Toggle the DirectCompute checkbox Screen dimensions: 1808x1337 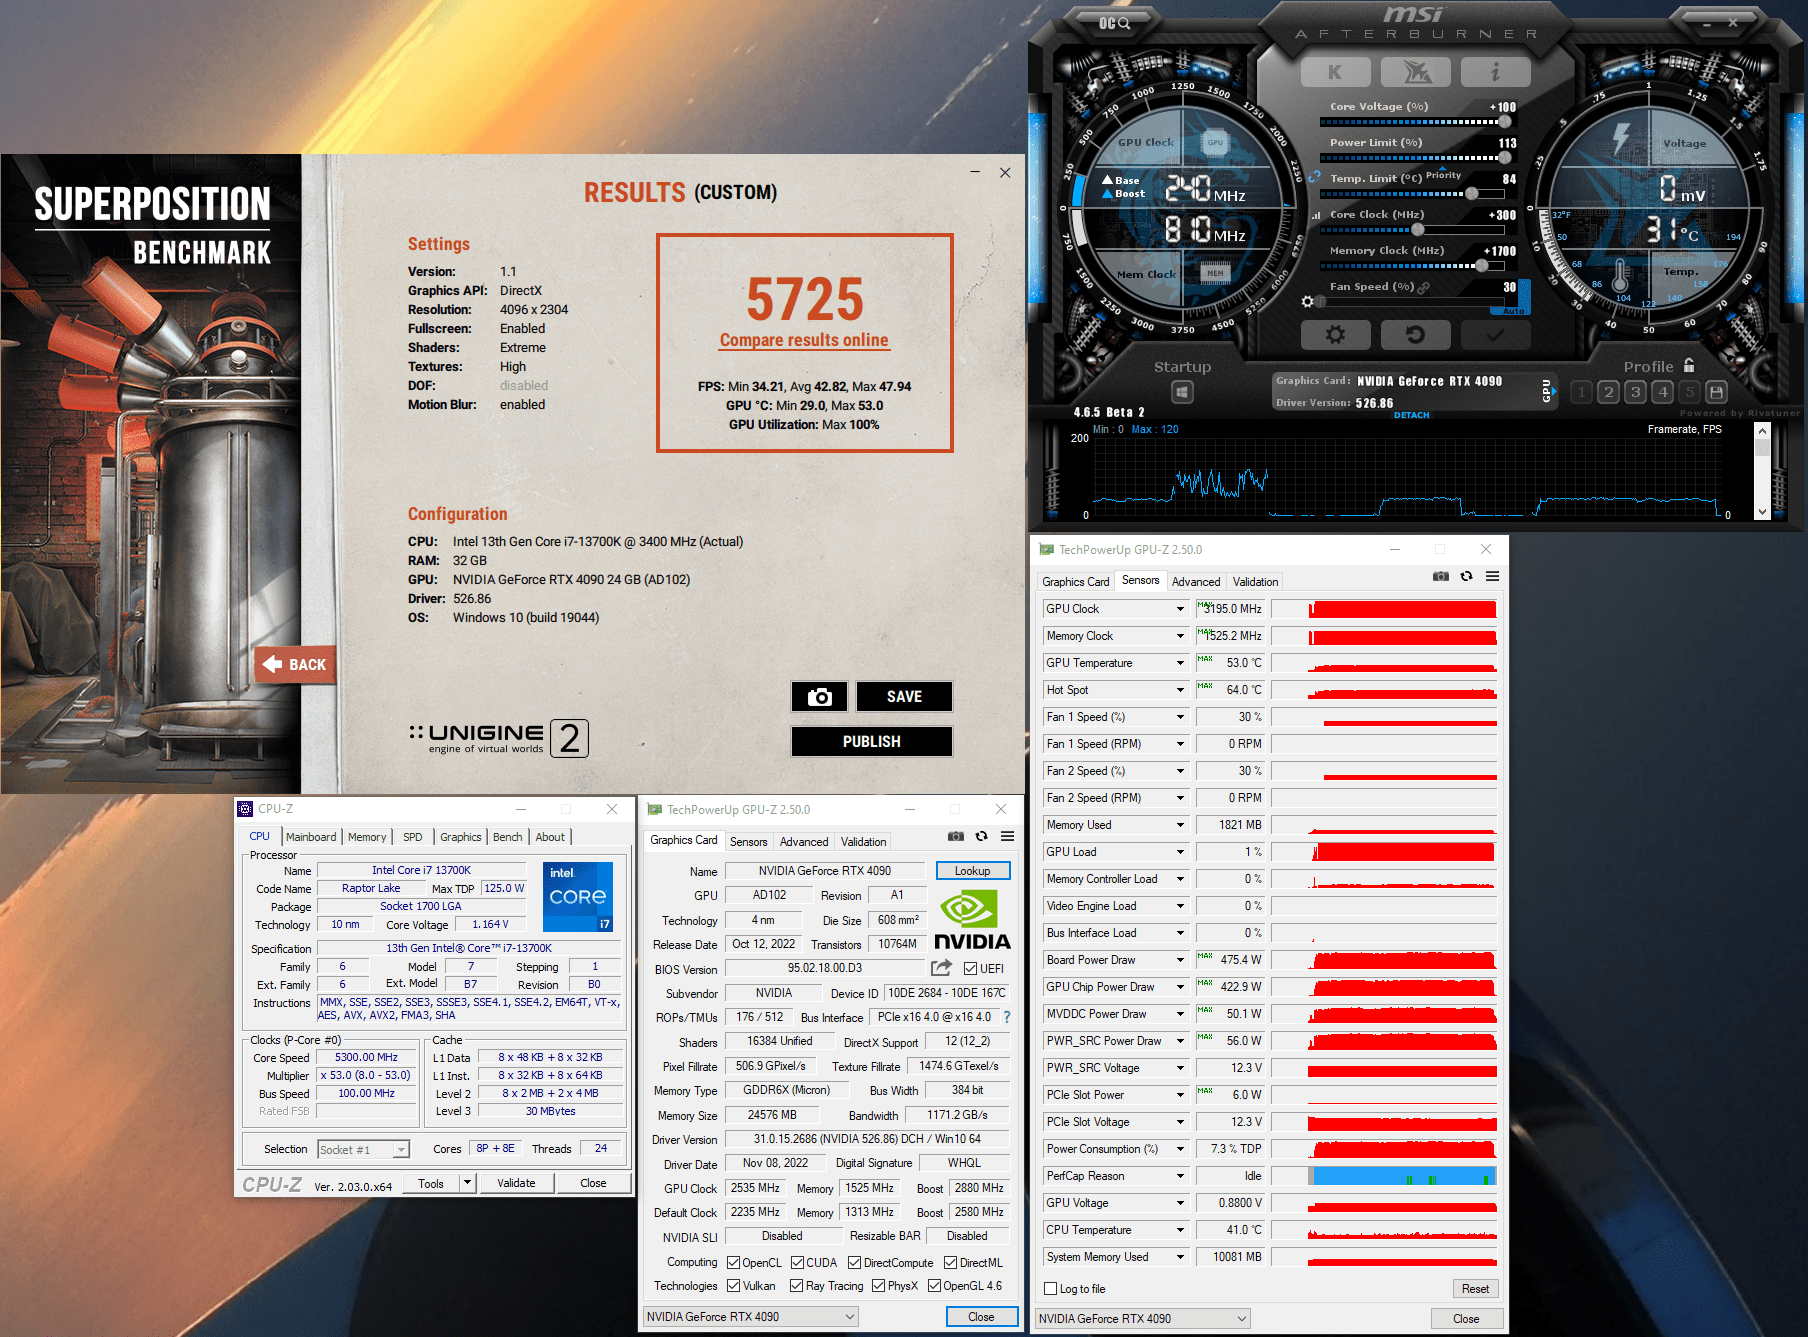pos(855,1263)
